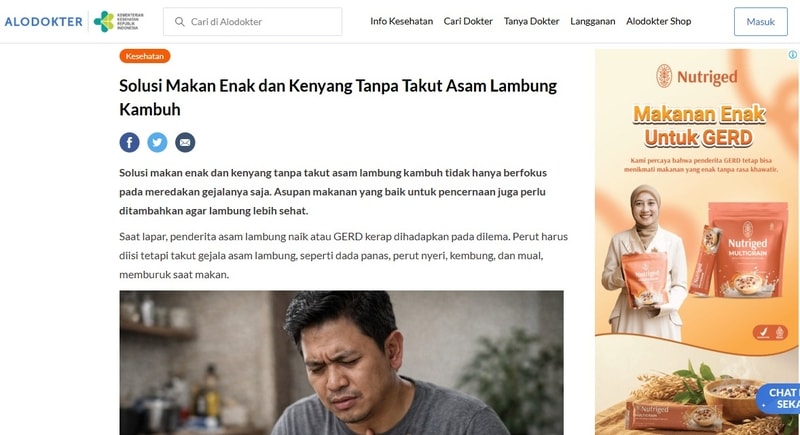The image size is (800, 435).
Task: Select the Langganan menu item
Action: pyautogui.click(x=592, y=21)
